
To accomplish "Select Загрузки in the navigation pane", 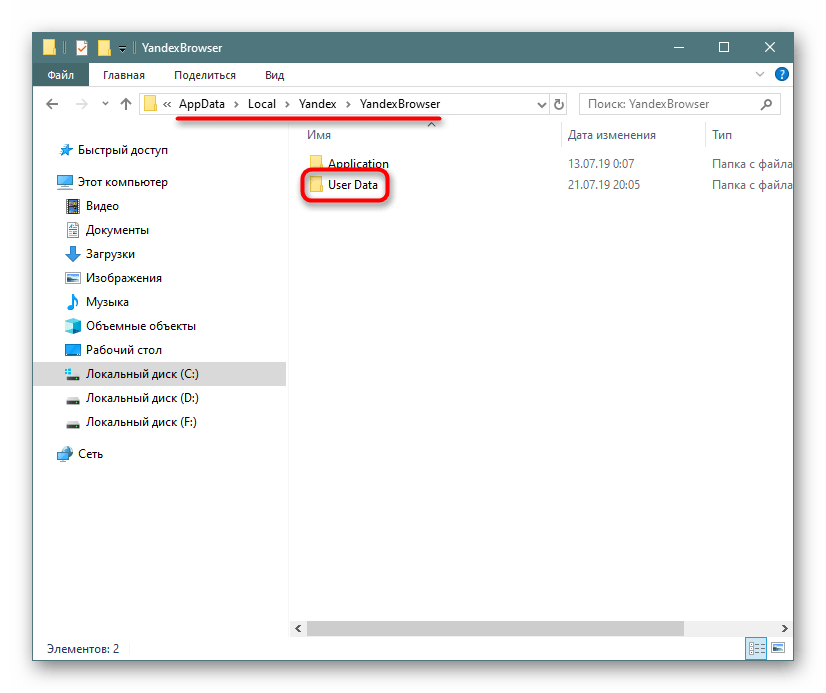I will pyautogui.click(x=110, y=254).
